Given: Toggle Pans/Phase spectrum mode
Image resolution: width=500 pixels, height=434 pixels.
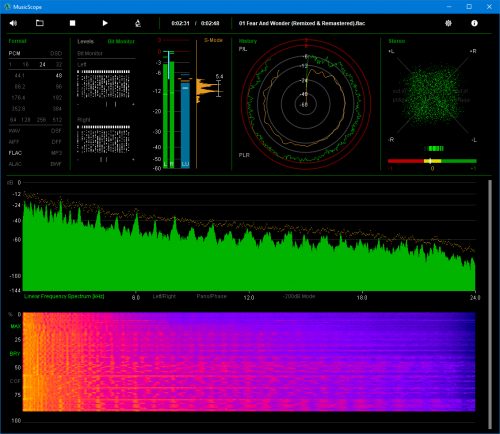Looking at the screenshot, I should pyautogui.click(x=211, y=296).
